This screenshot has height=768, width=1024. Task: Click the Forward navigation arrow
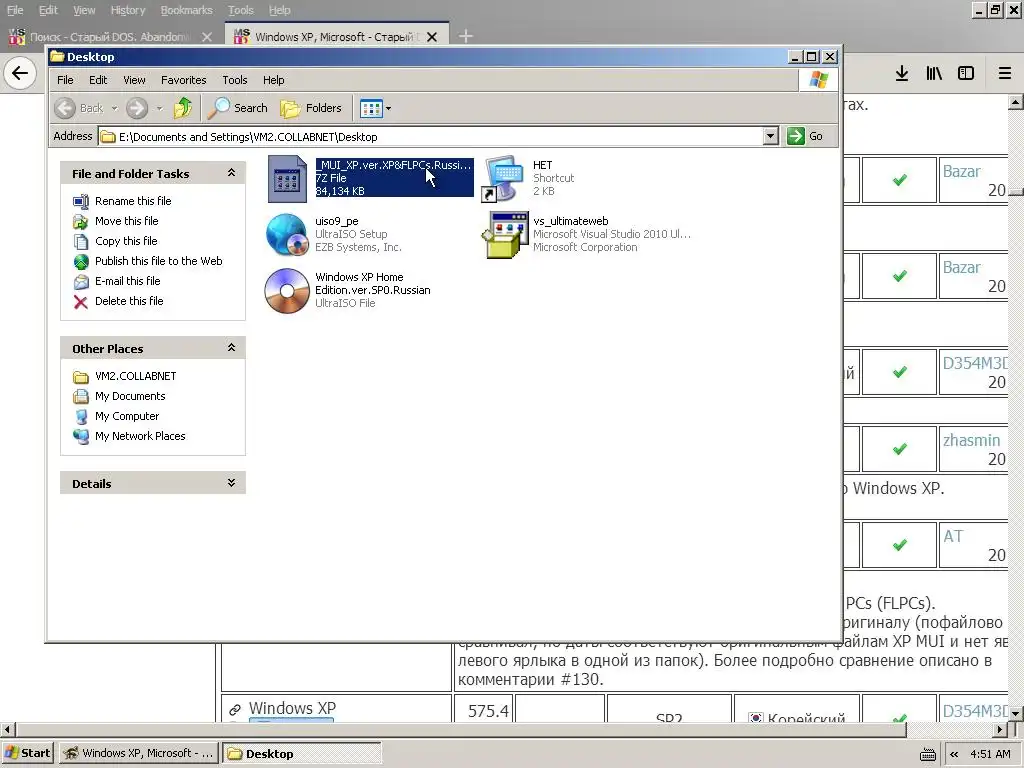[x=136, y=108]
